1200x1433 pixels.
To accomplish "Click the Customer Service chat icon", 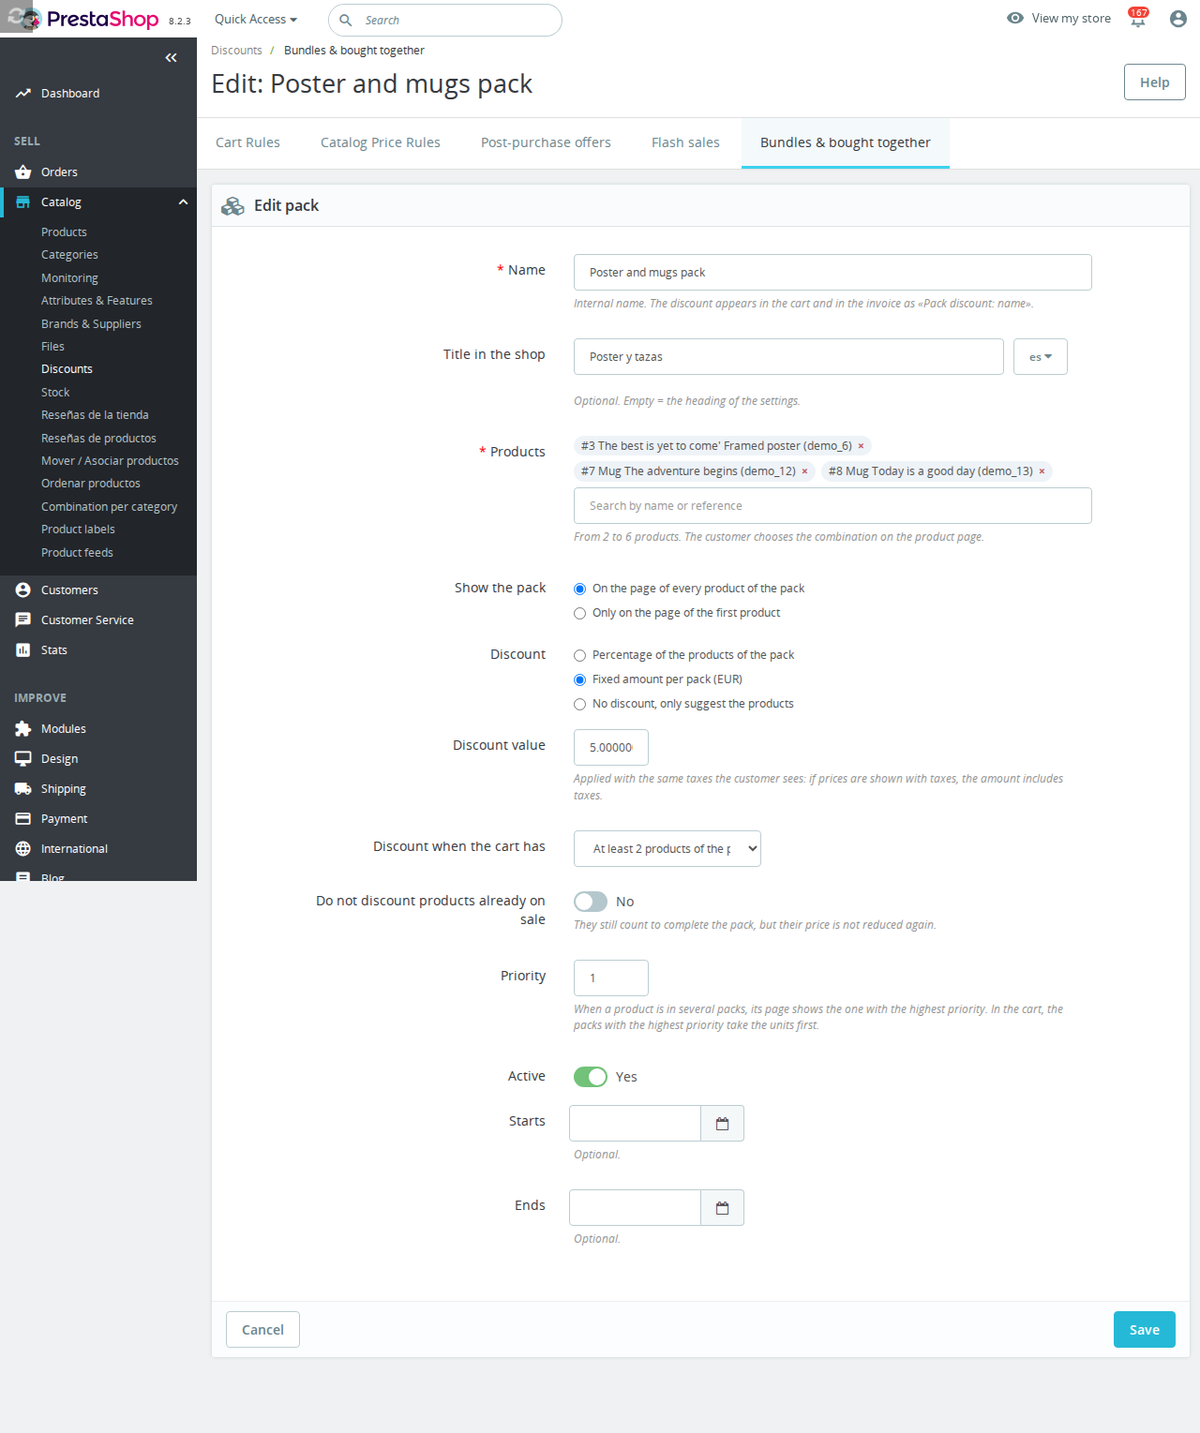I will coord(23,620).
